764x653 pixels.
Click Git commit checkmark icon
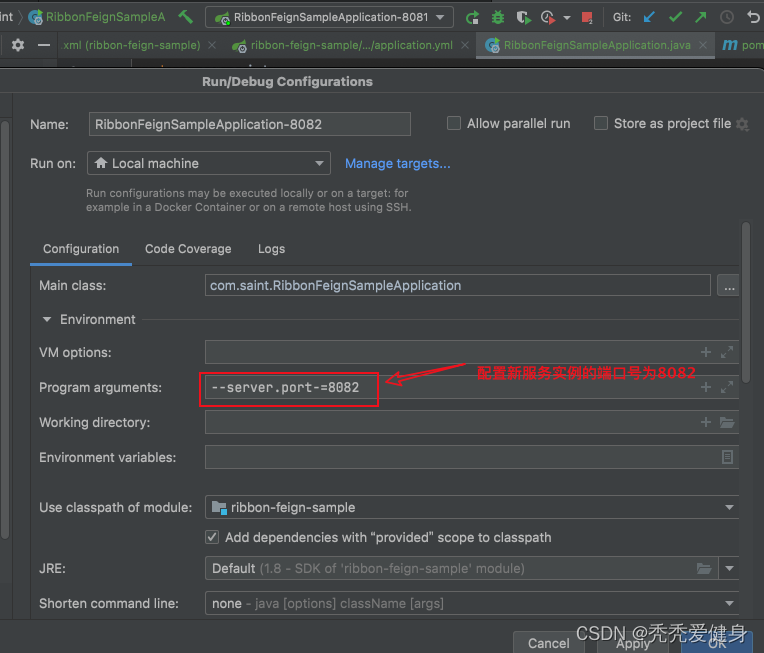[675, 18]
